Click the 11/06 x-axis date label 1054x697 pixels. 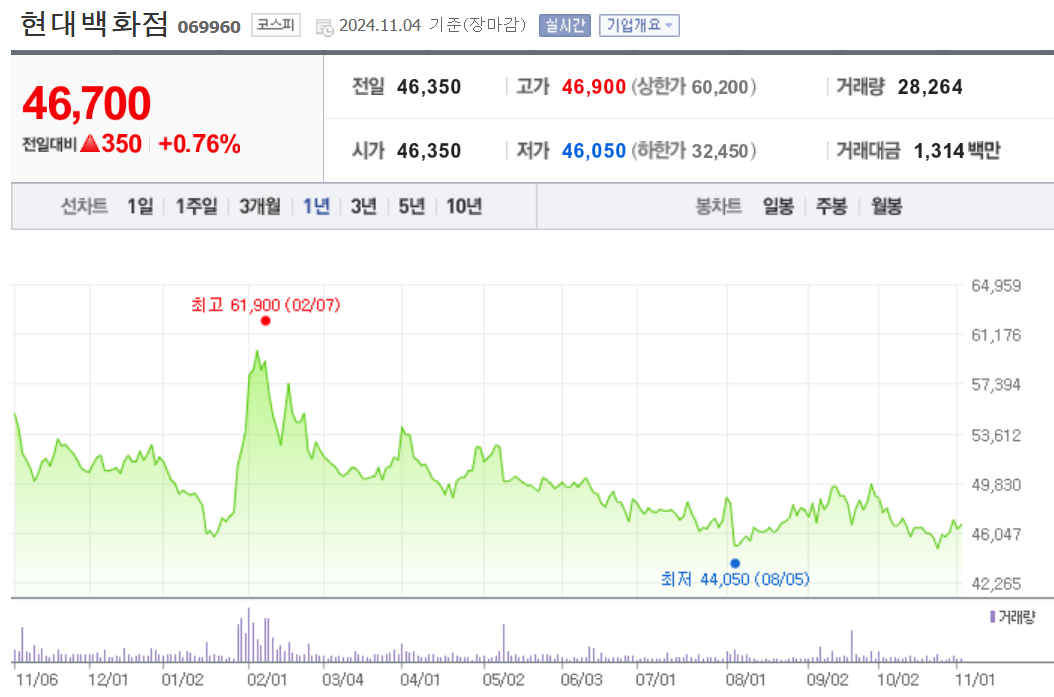[x=36, y=680]
